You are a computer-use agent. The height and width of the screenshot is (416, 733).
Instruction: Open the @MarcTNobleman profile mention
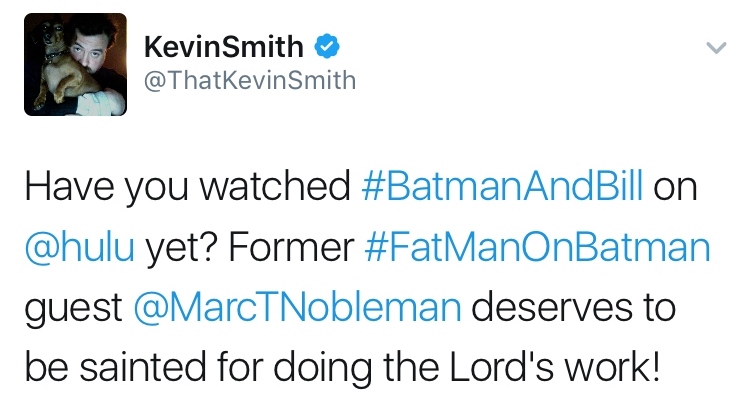pos(296,306)
